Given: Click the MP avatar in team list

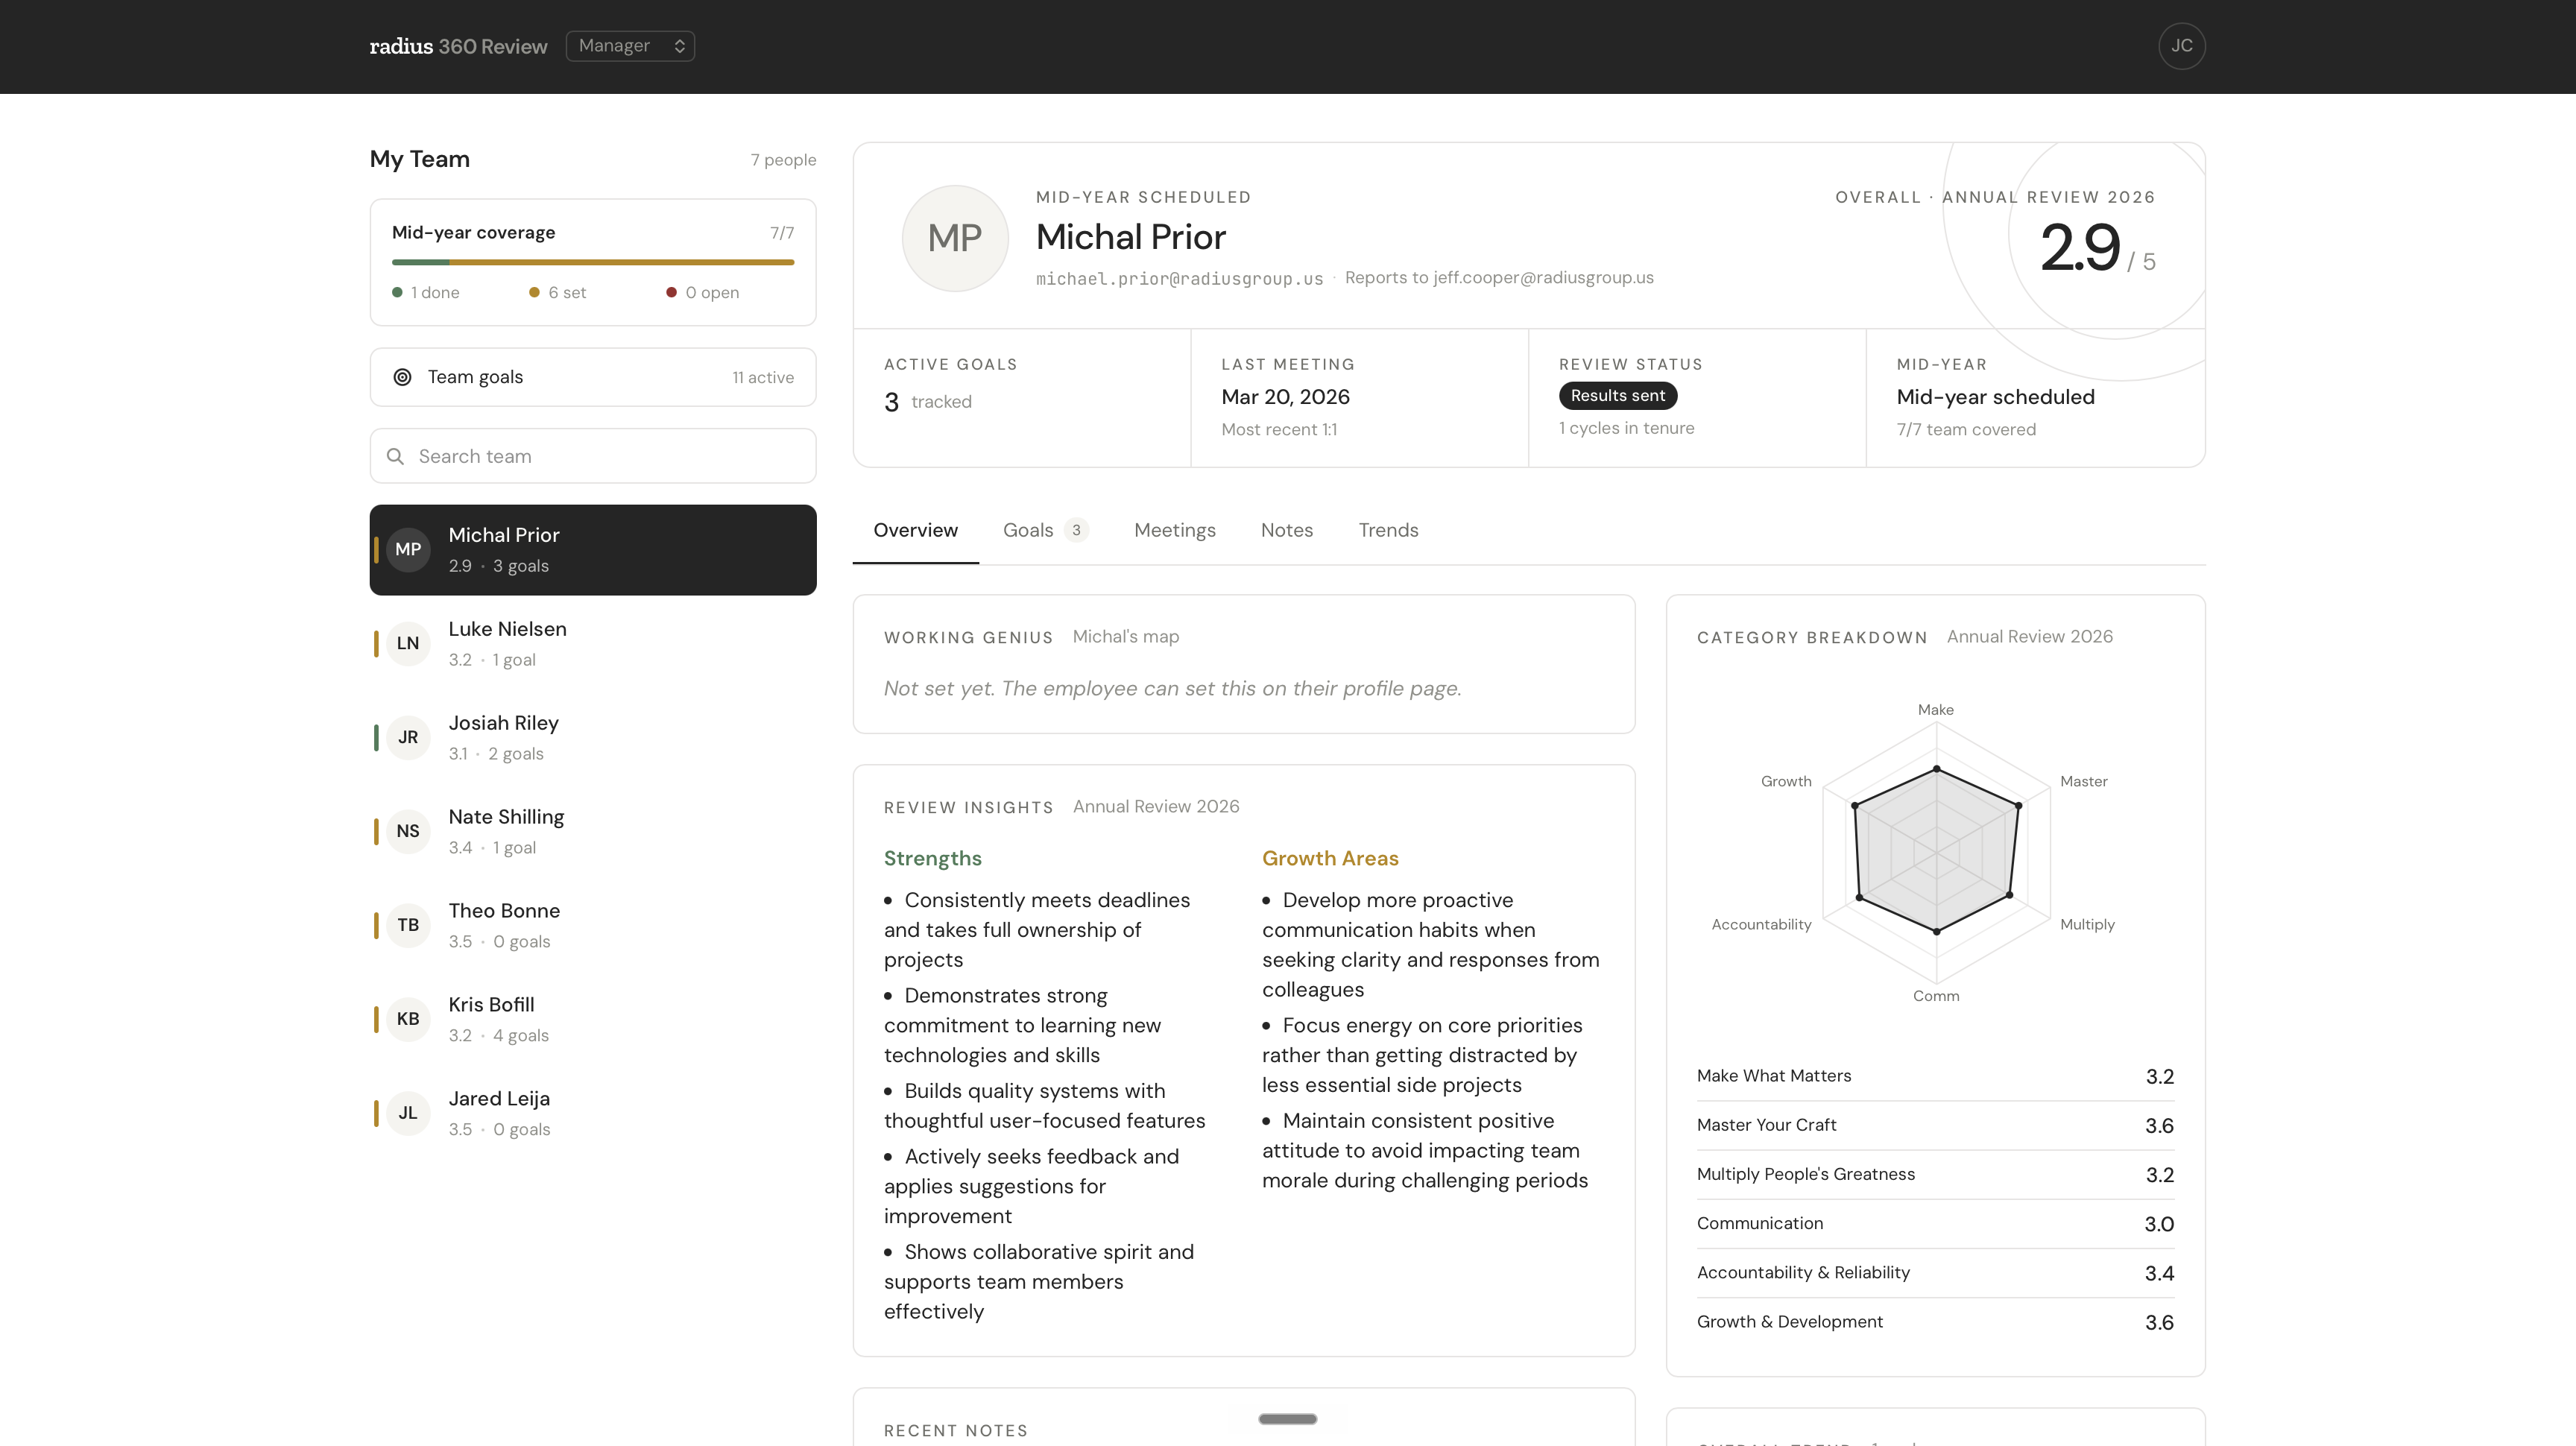Looking at the screenshot, I should pyautogui.click(x=408, y=549).
